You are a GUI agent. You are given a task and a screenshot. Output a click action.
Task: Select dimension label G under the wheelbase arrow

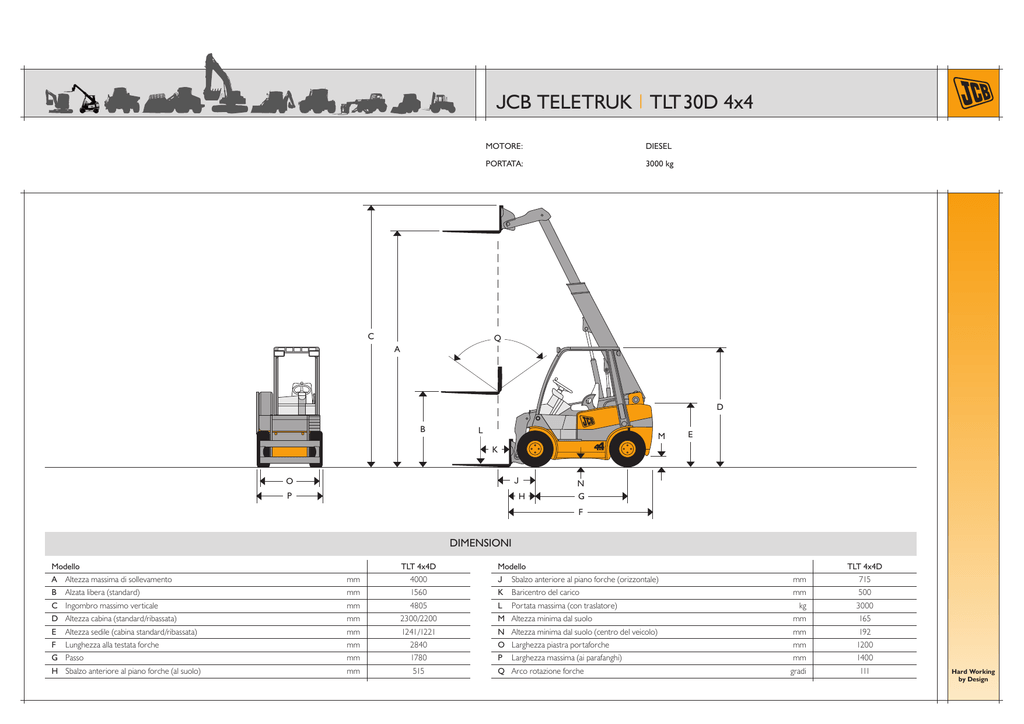tap(581, 497)
